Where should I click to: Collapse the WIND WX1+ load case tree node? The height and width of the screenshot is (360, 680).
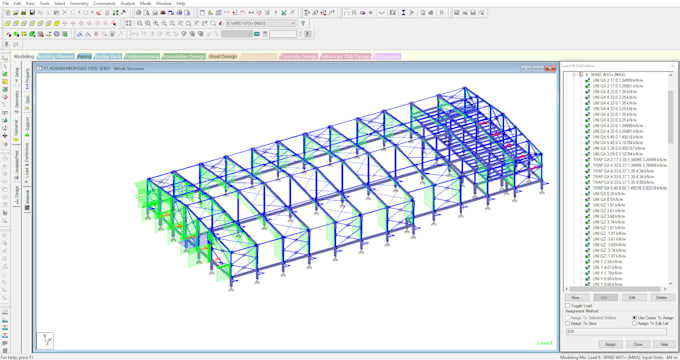click(574, 75)
